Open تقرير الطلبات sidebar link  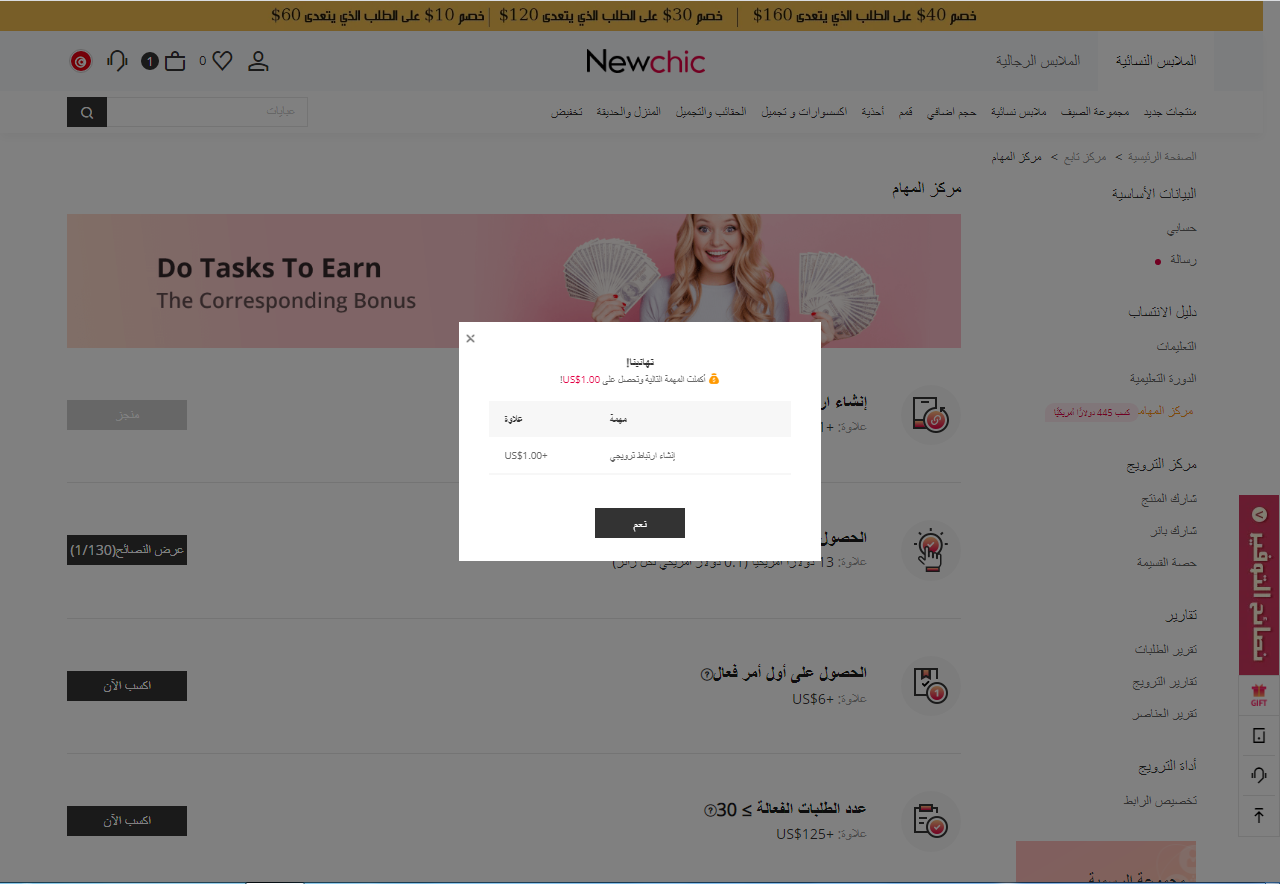(1166, 650)
